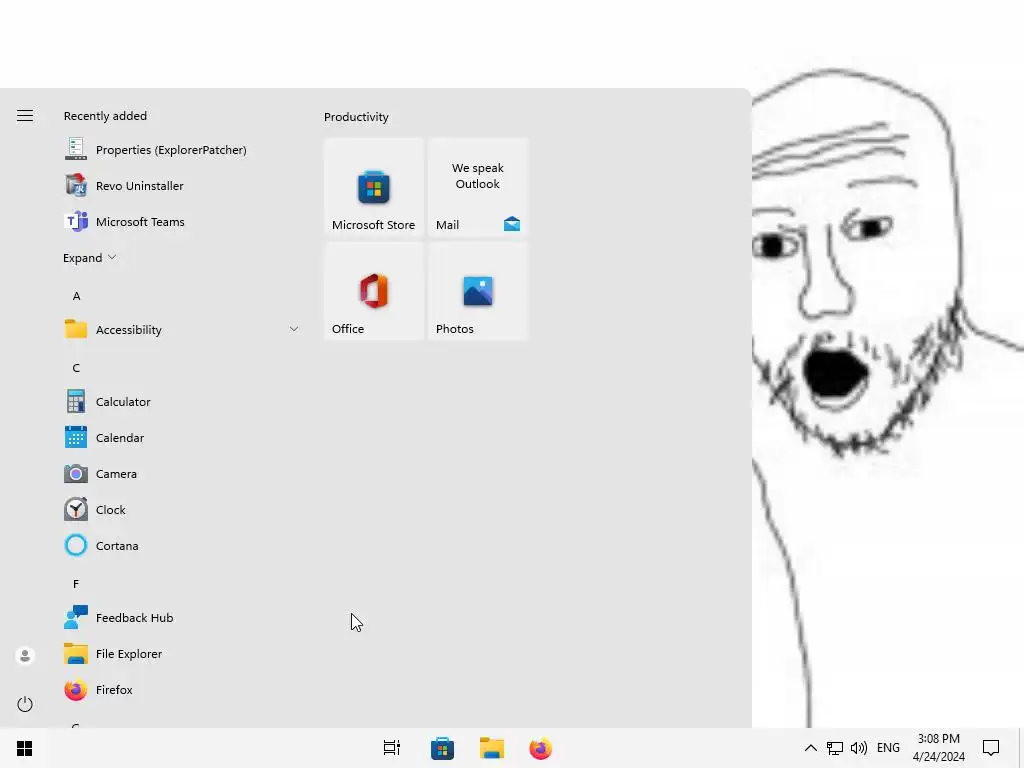The image size is (1024, 768).
Task: Launch Firefox from app list
Action: click(x=182, y=690)
